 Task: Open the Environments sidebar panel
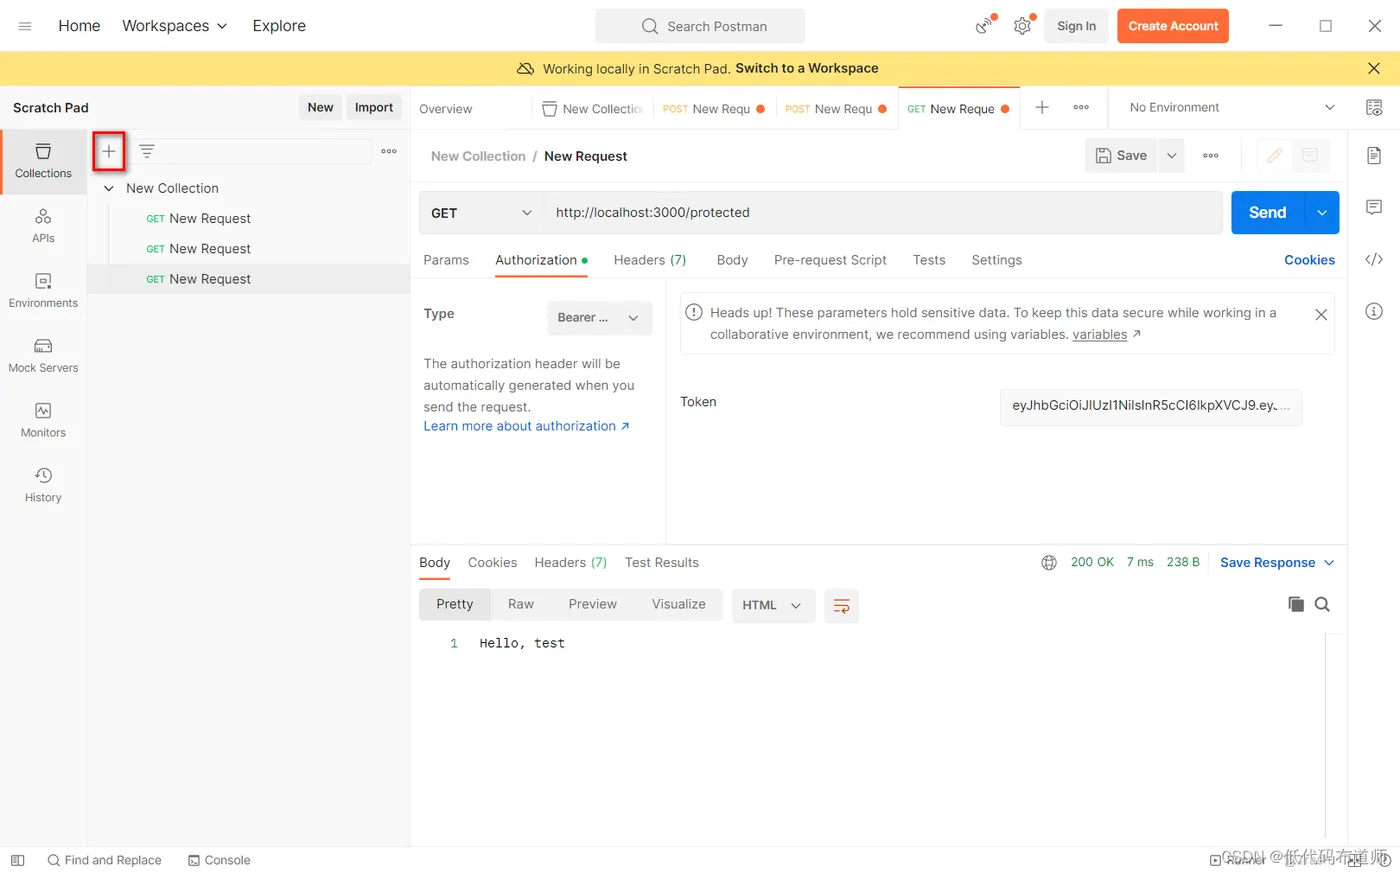pos(43,290)
